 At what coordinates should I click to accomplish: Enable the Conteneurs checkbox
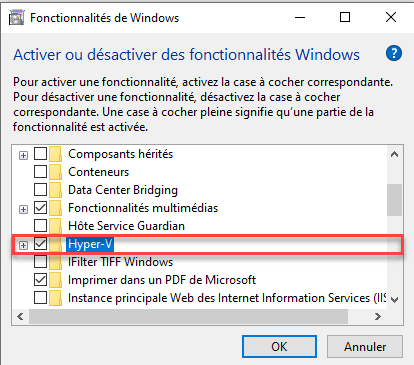40,172
